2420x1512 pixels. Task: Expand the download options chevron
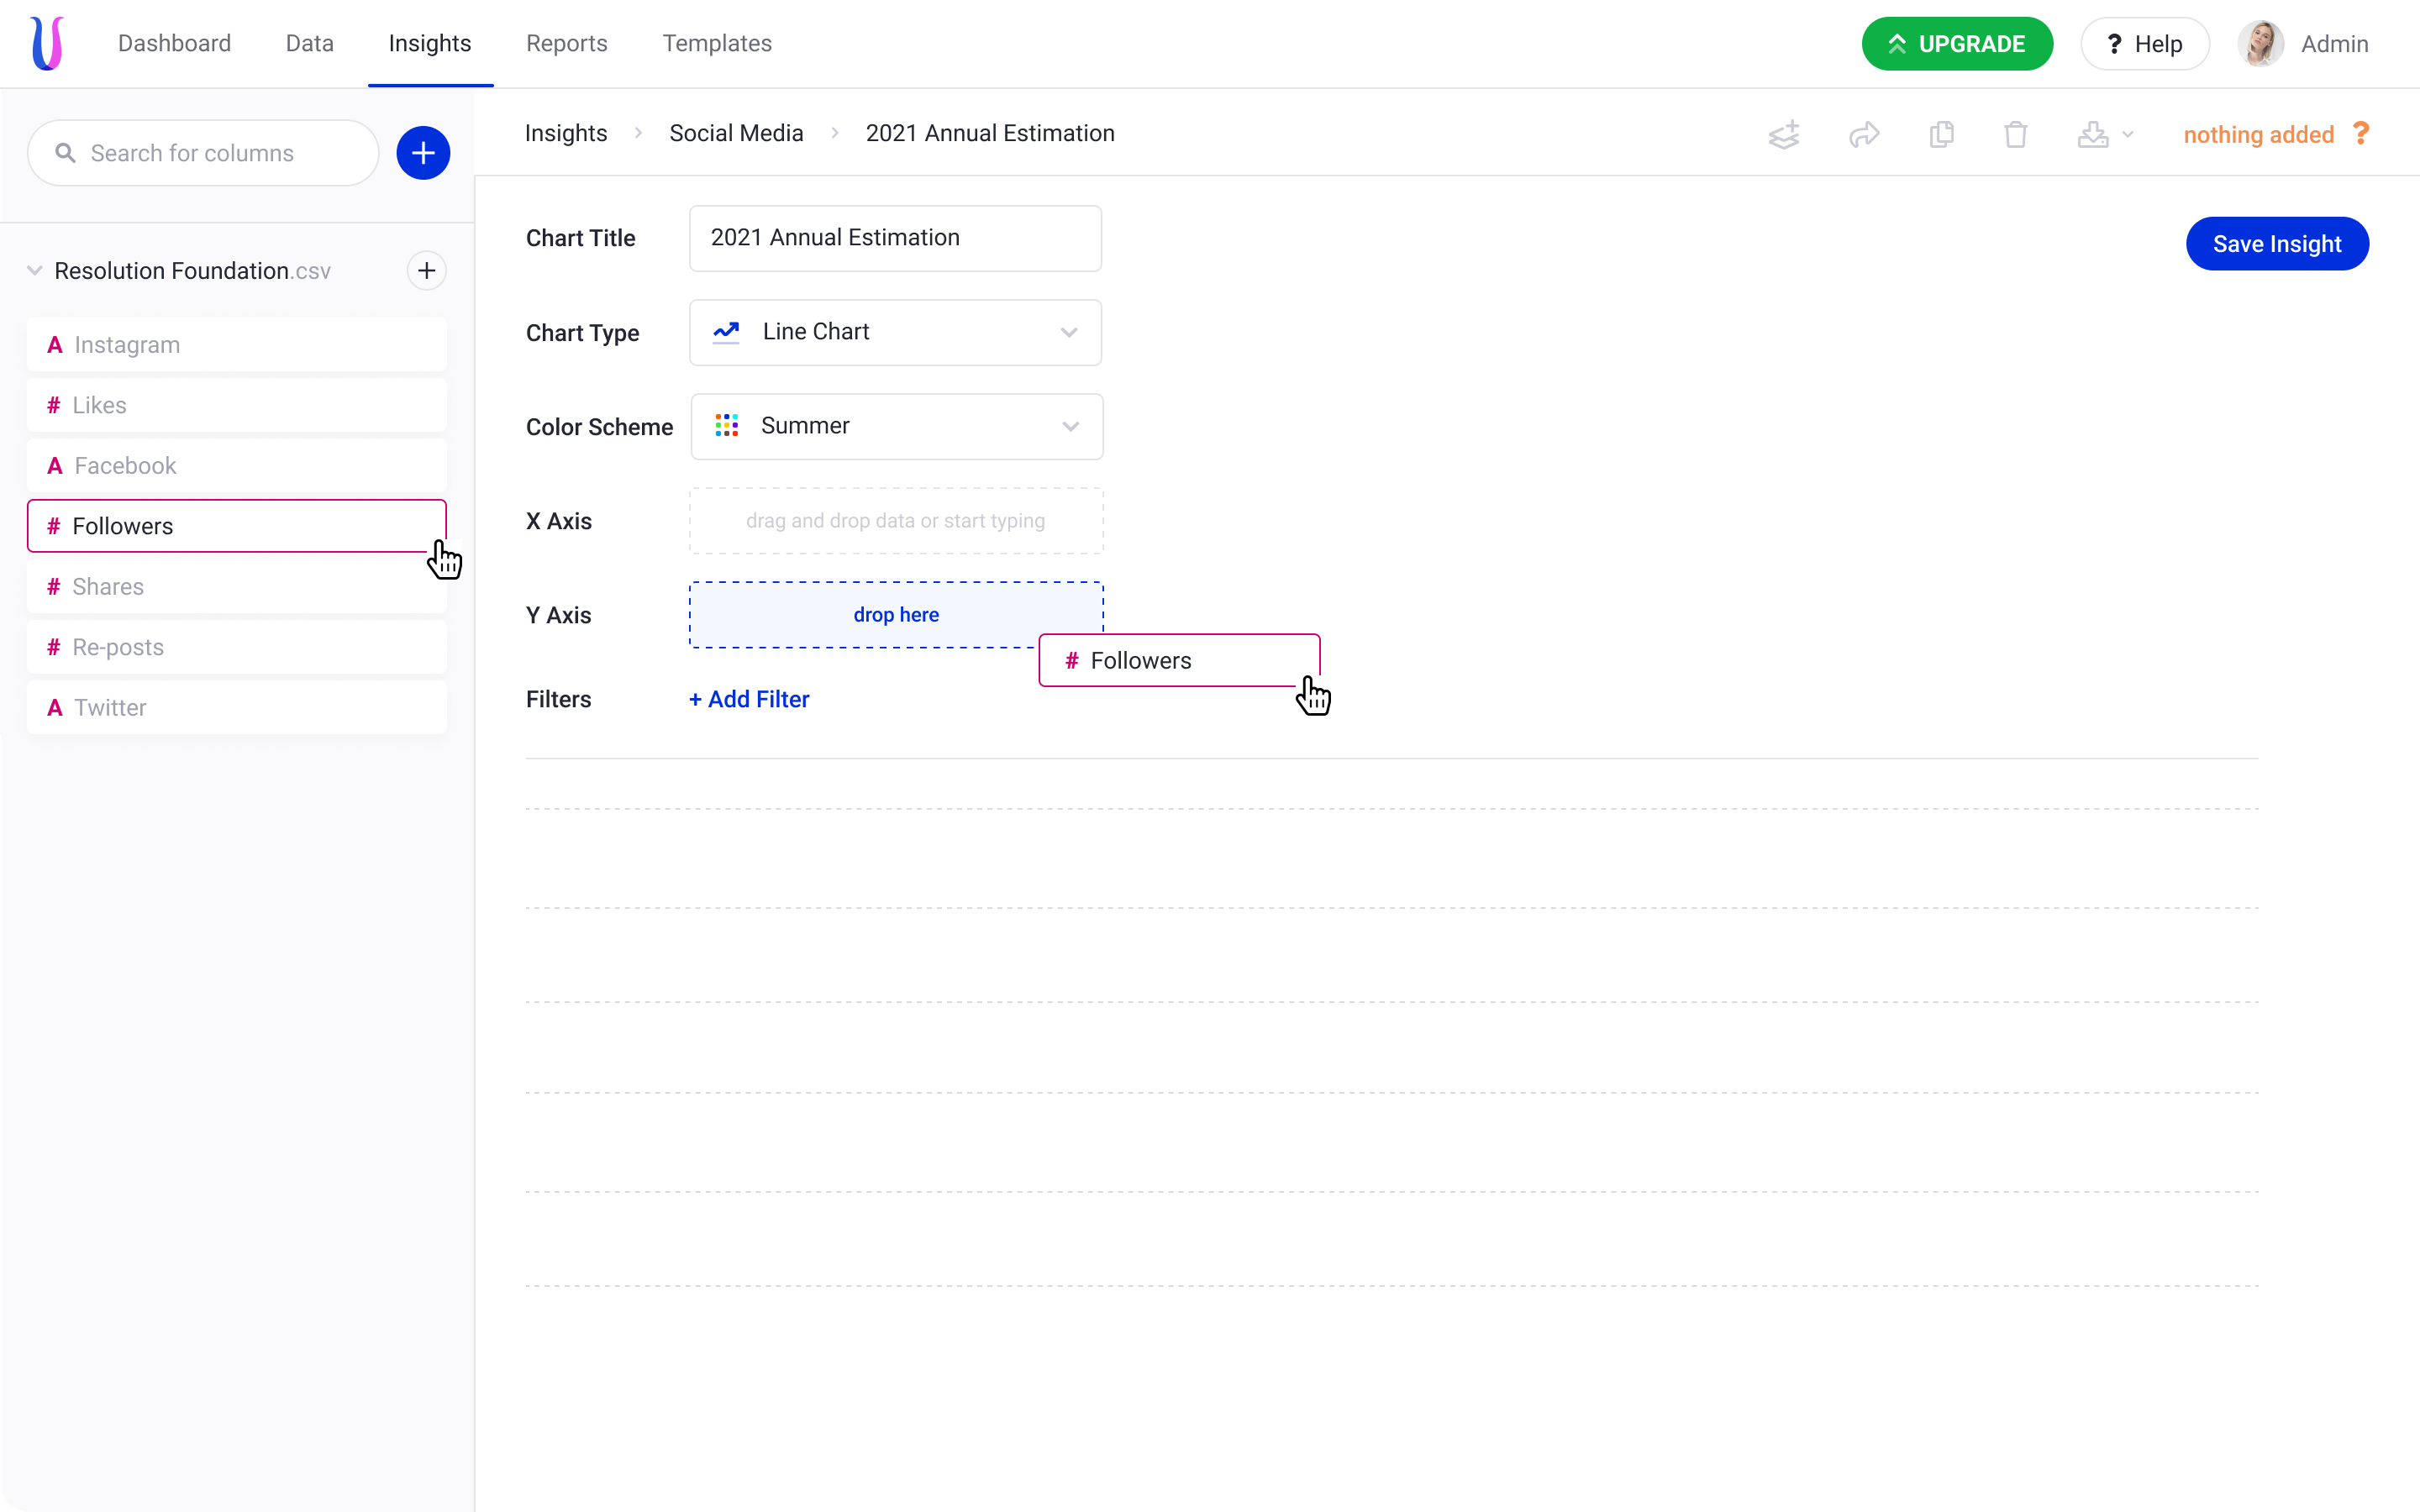2128,135
